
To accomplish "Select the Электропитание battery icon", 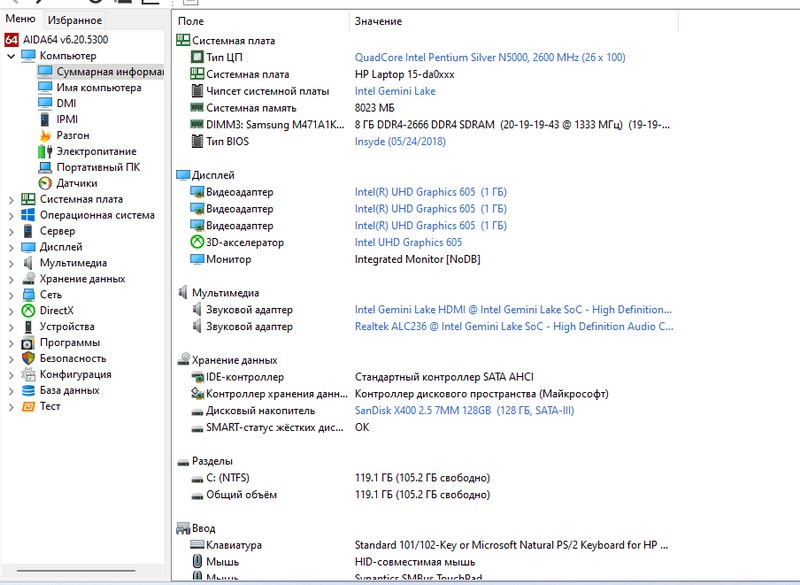I will (45, 151).
